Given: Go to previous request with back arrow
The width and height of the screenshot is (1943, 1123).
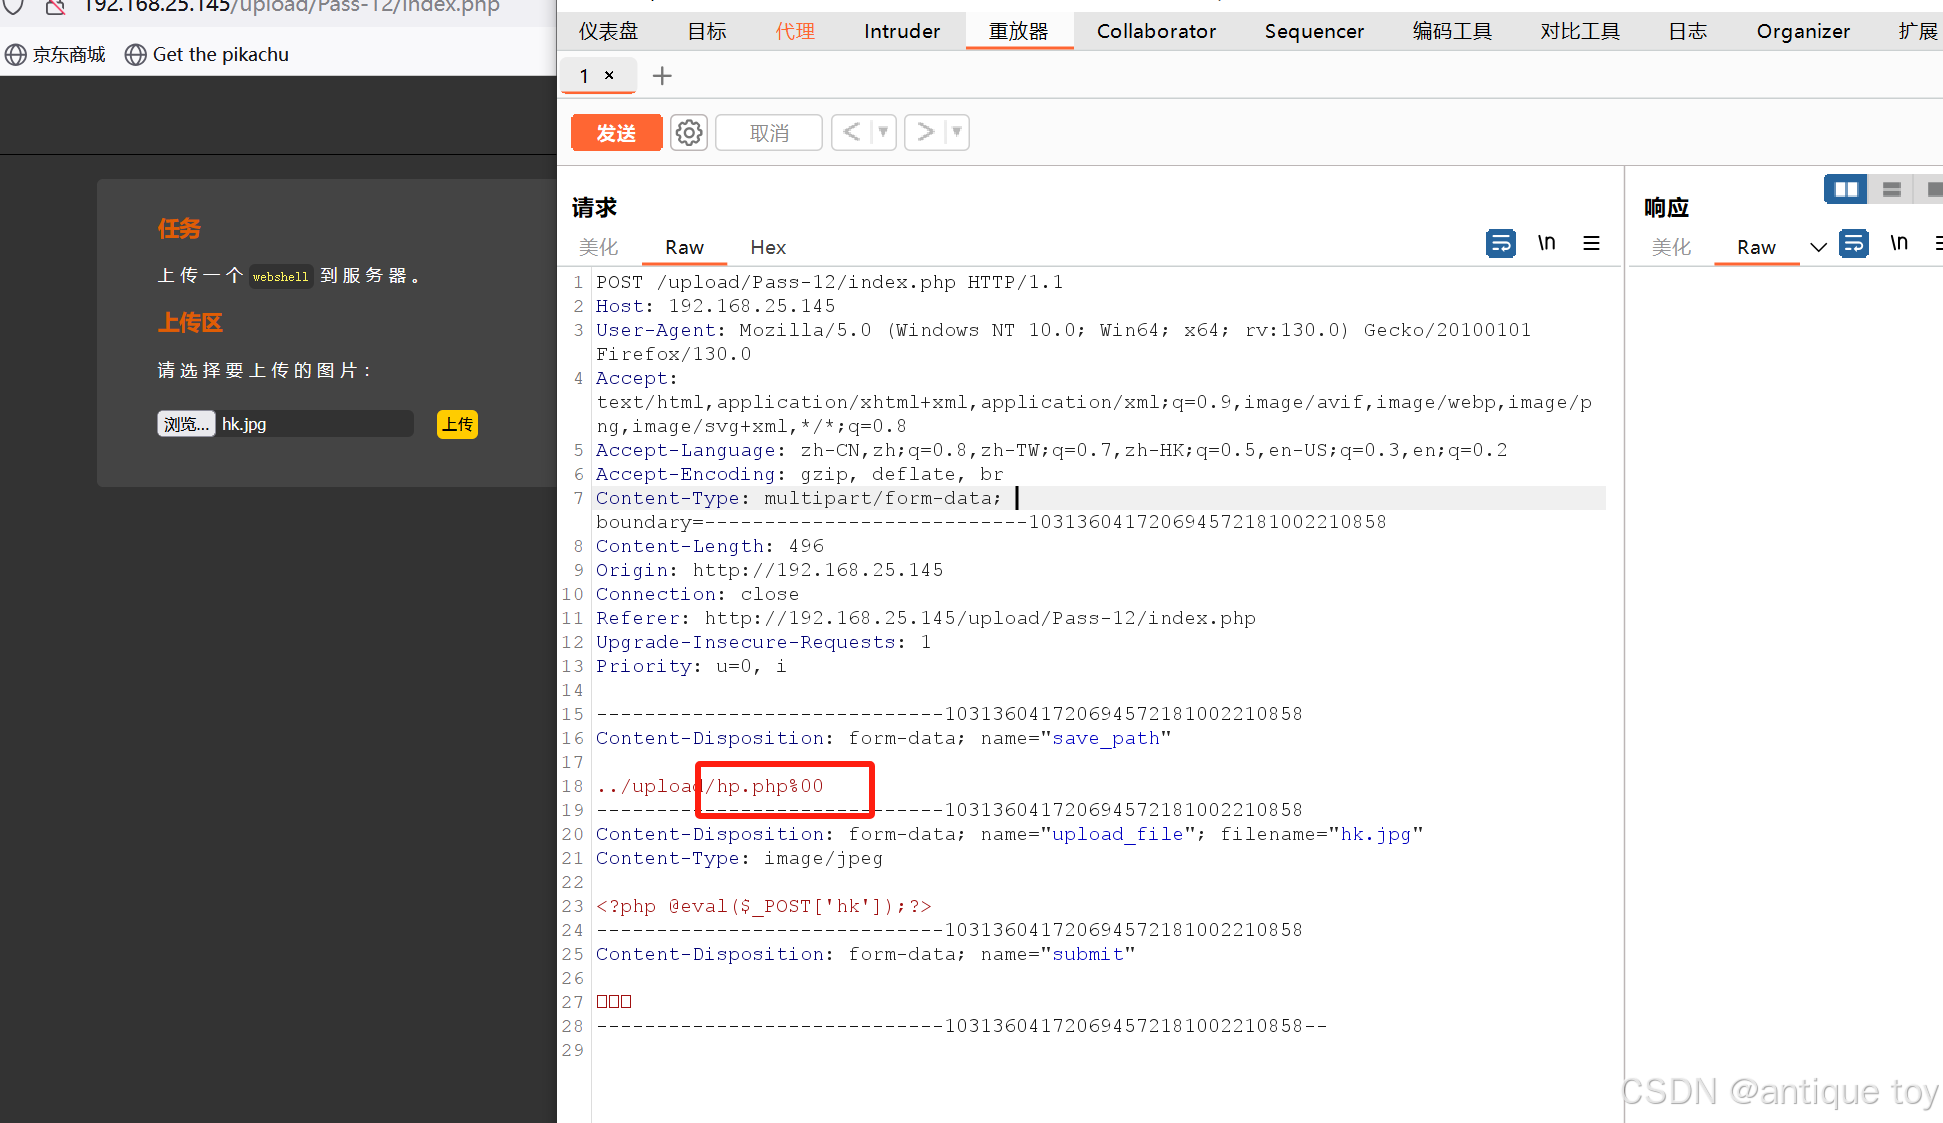Looking at the screenshot, I should [851, 132].
